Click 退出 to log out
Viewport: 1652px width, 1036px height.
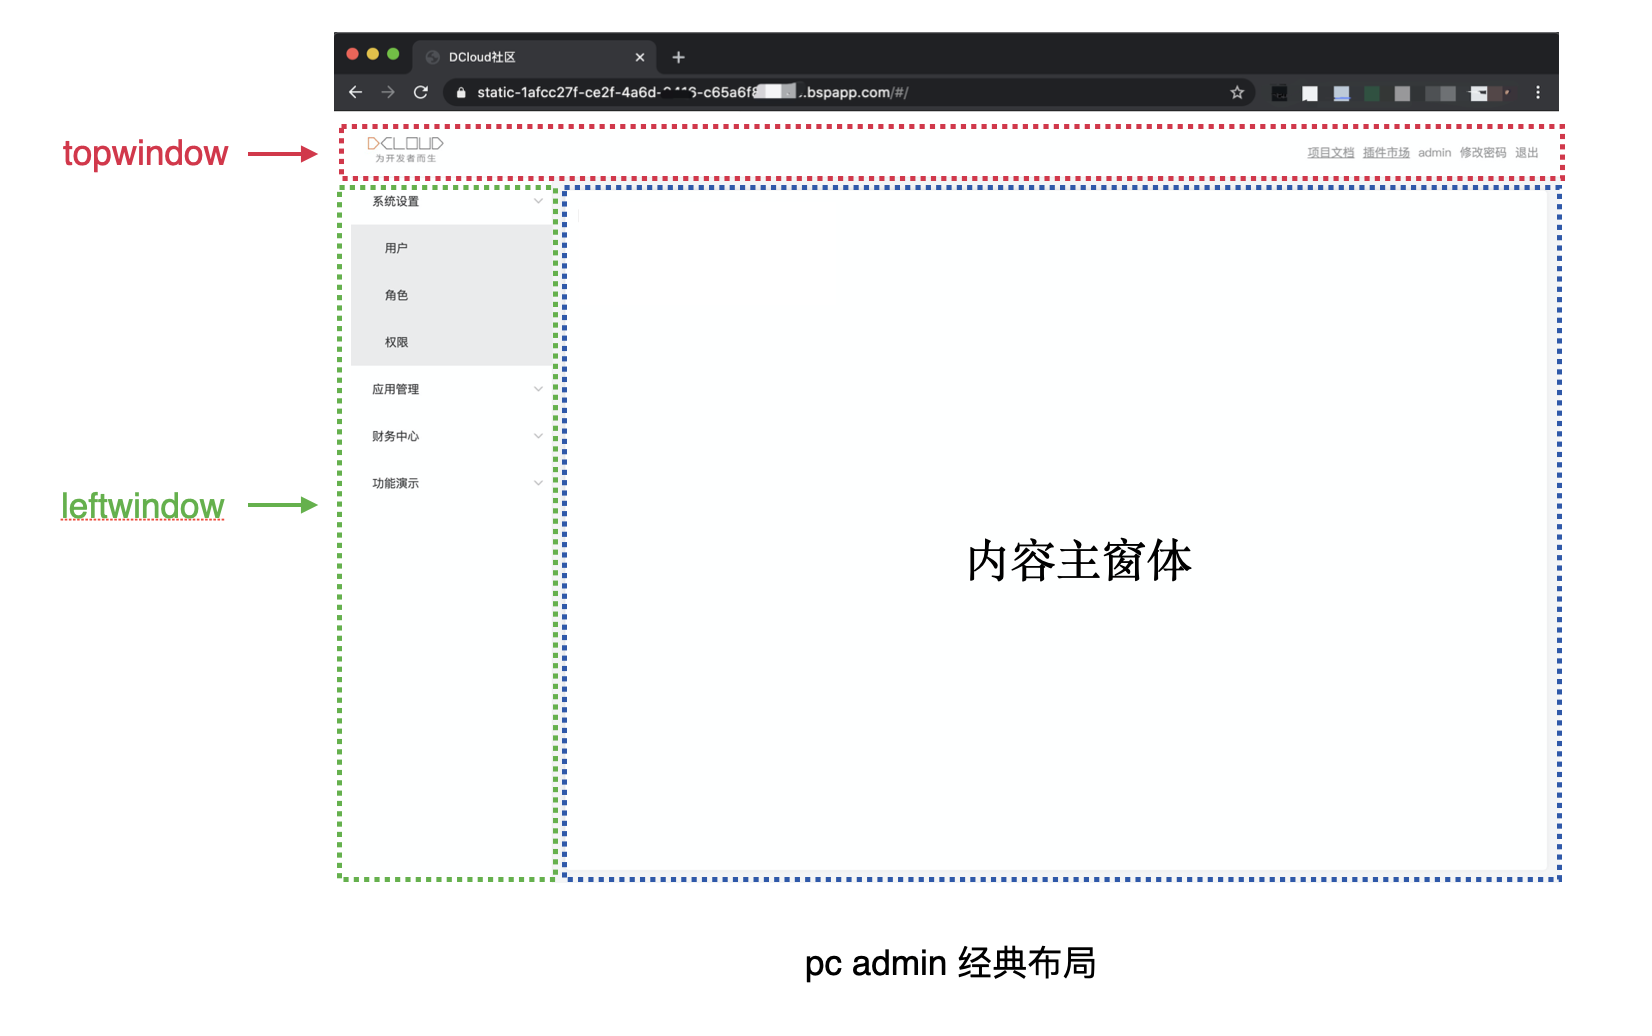1527,152
